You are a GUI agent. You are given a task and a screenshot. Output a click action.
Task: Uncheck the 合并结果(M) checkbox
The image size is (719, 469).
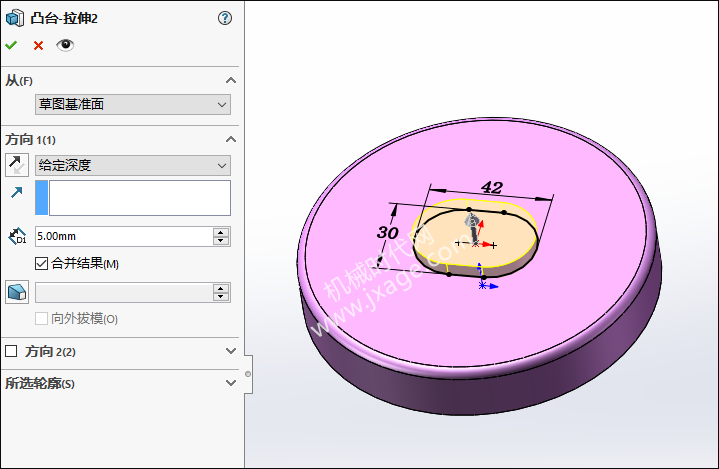pyautogui.click(x=41, y=263)
